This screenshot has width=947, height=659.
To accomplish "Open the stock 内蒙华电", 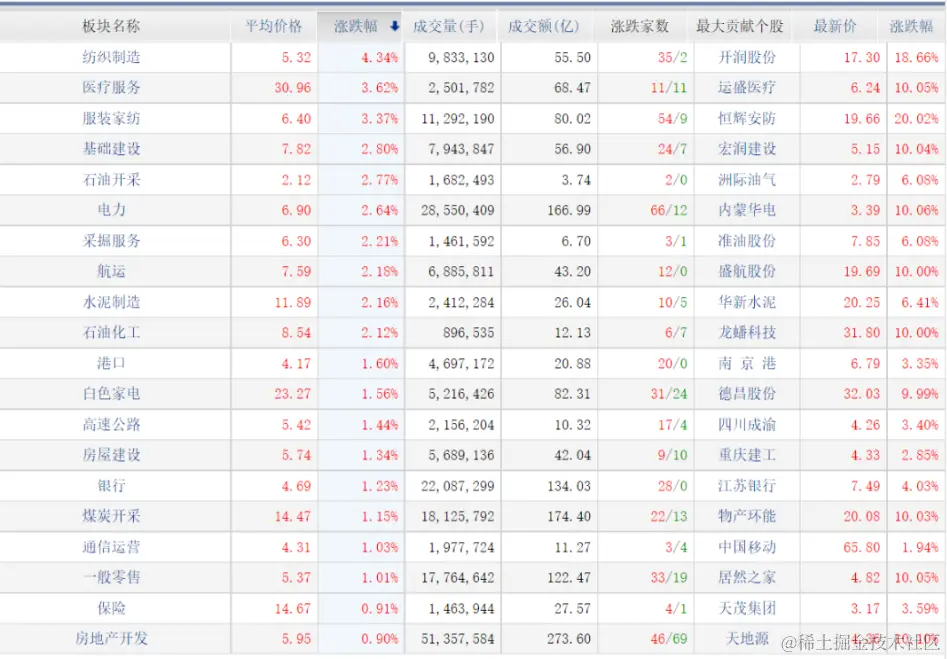I will coord(746,210).
